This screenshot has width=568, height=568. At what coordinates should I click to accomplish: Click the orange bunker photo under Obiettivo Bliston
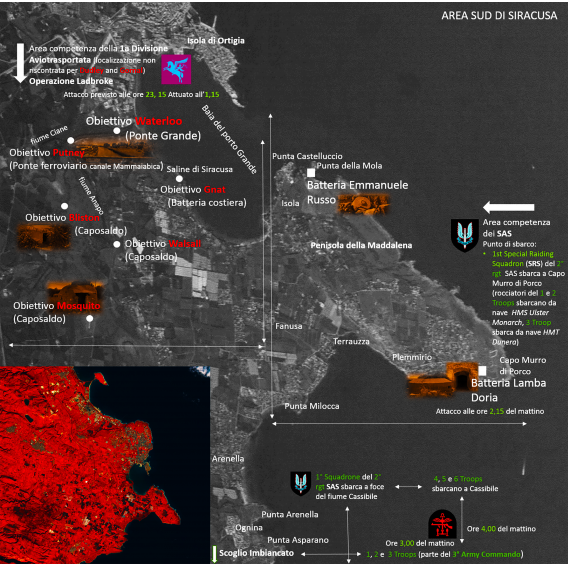pyautogui.click(x=44, y=237)
